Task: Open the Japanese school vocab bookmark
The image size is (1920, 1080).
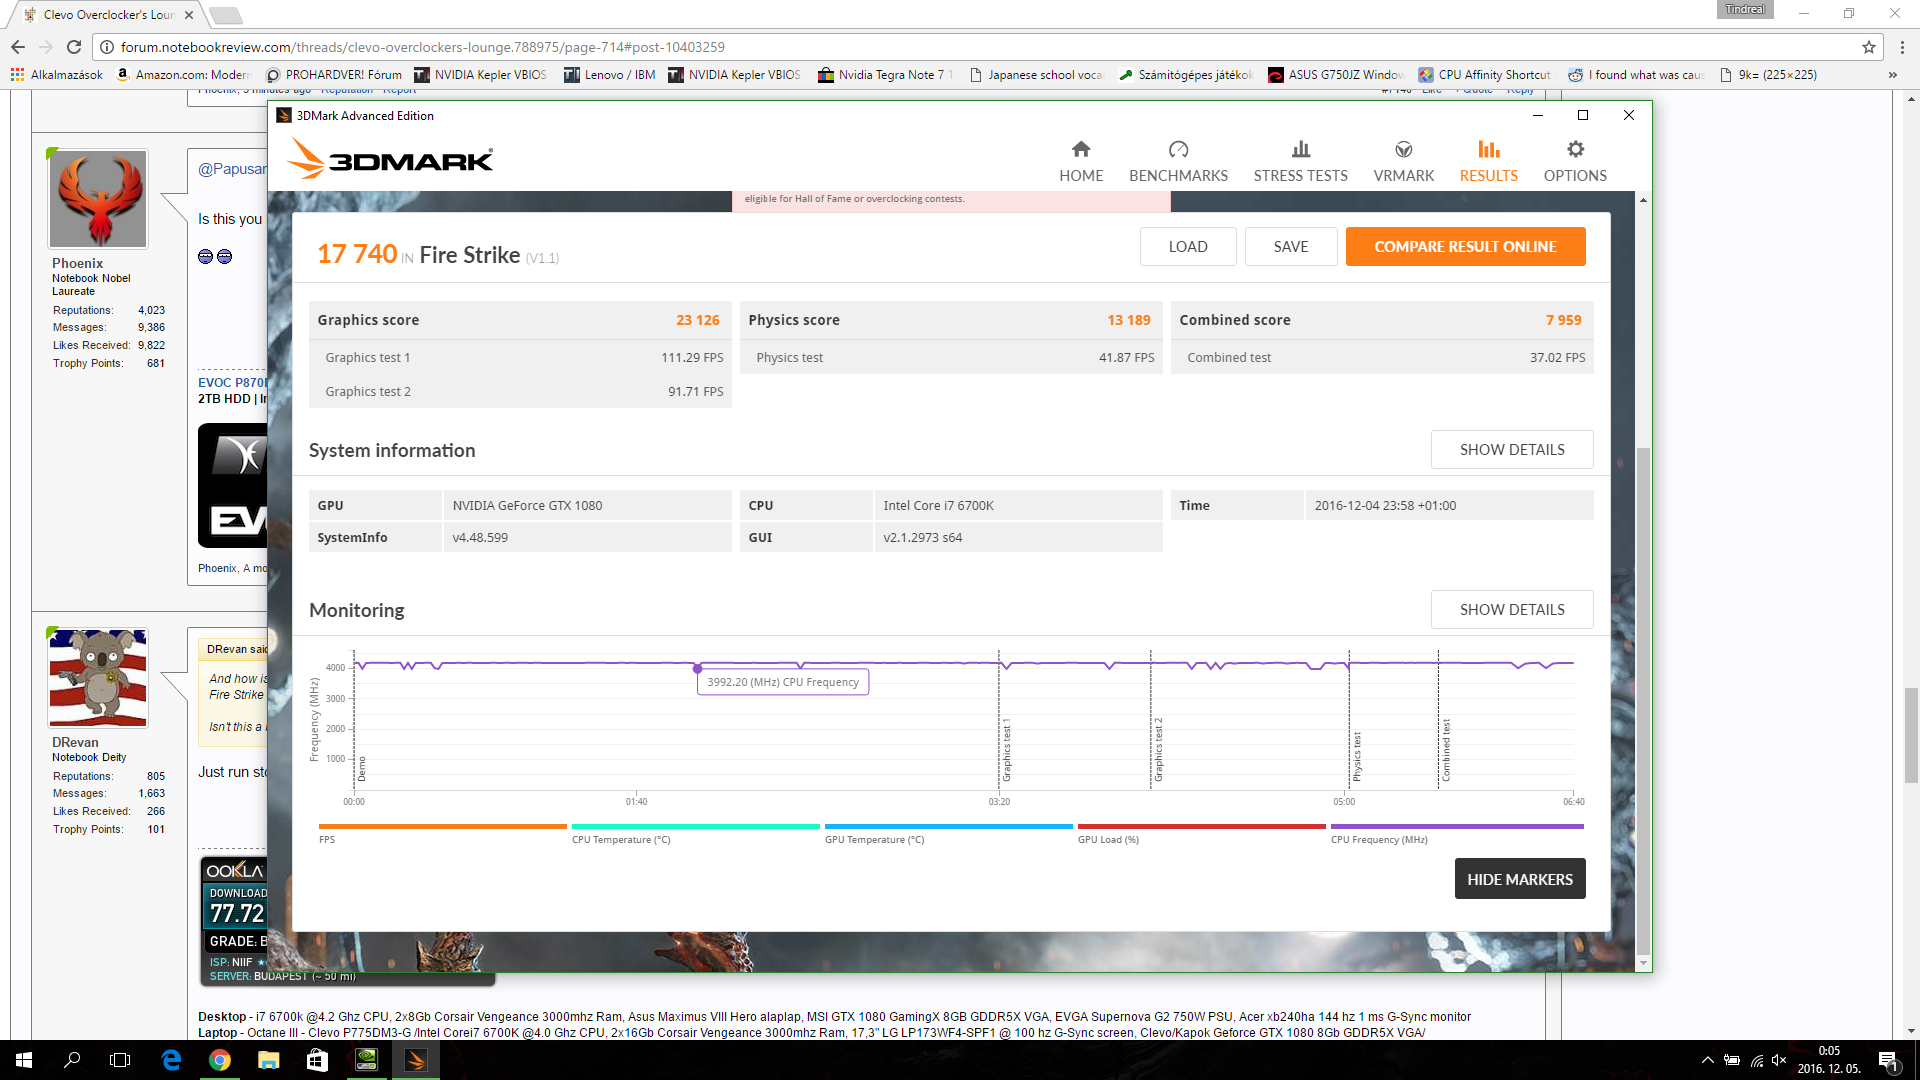Action: 1036,75
